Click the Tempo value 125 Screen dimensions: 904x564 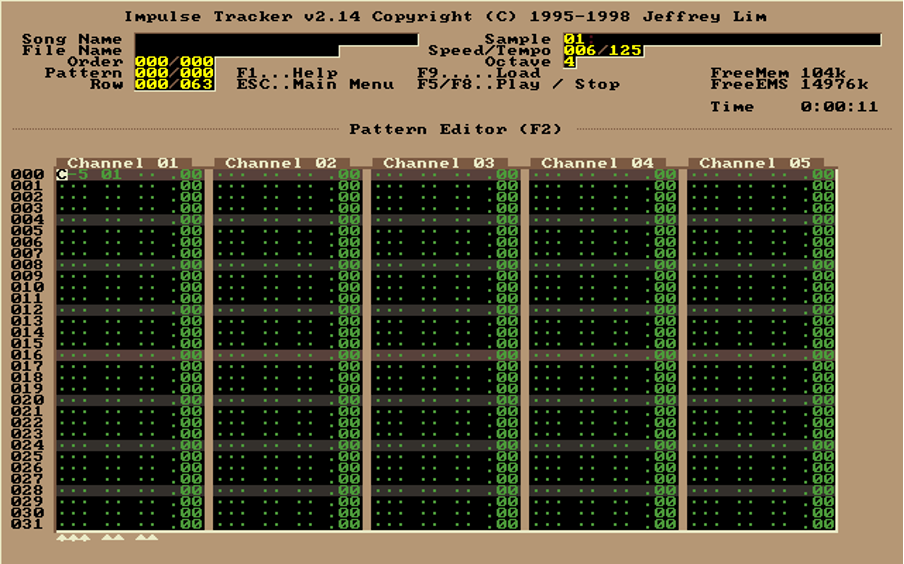(x=626, y=51)
